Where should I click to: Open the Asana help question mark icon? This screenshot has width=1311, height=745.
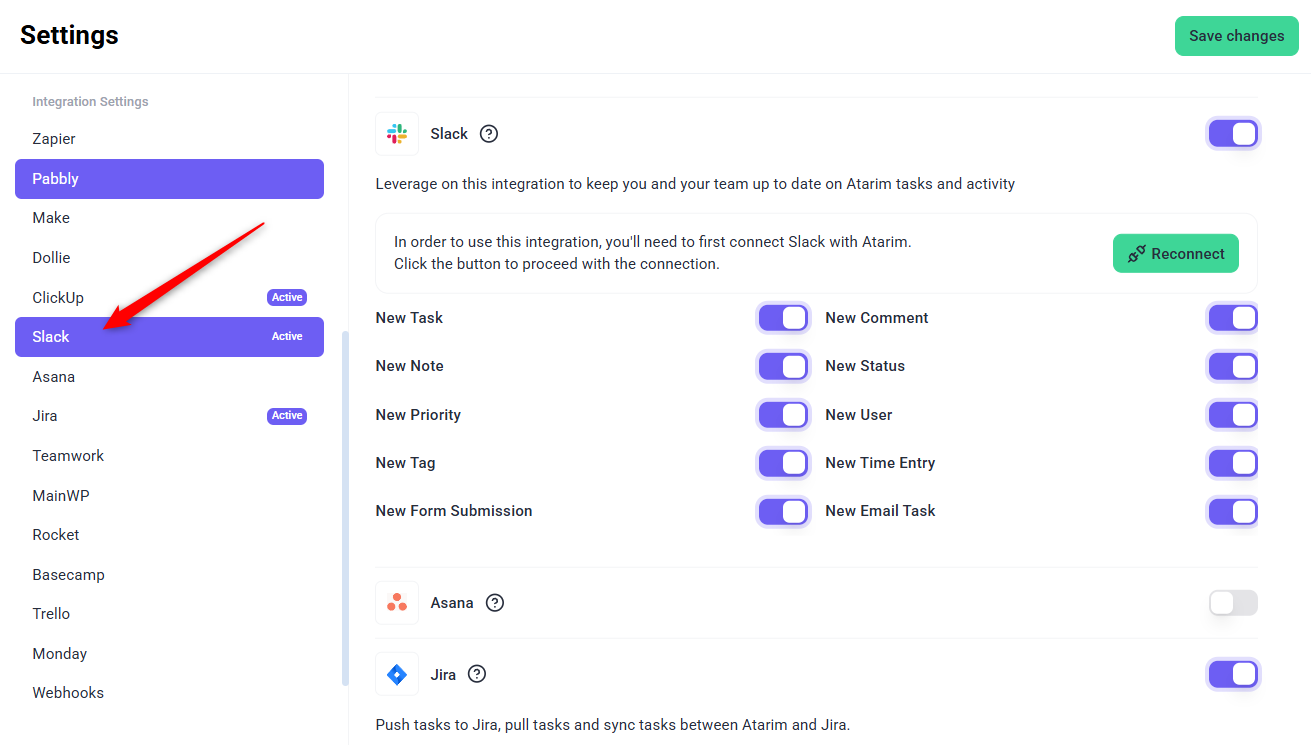[495, 603]
